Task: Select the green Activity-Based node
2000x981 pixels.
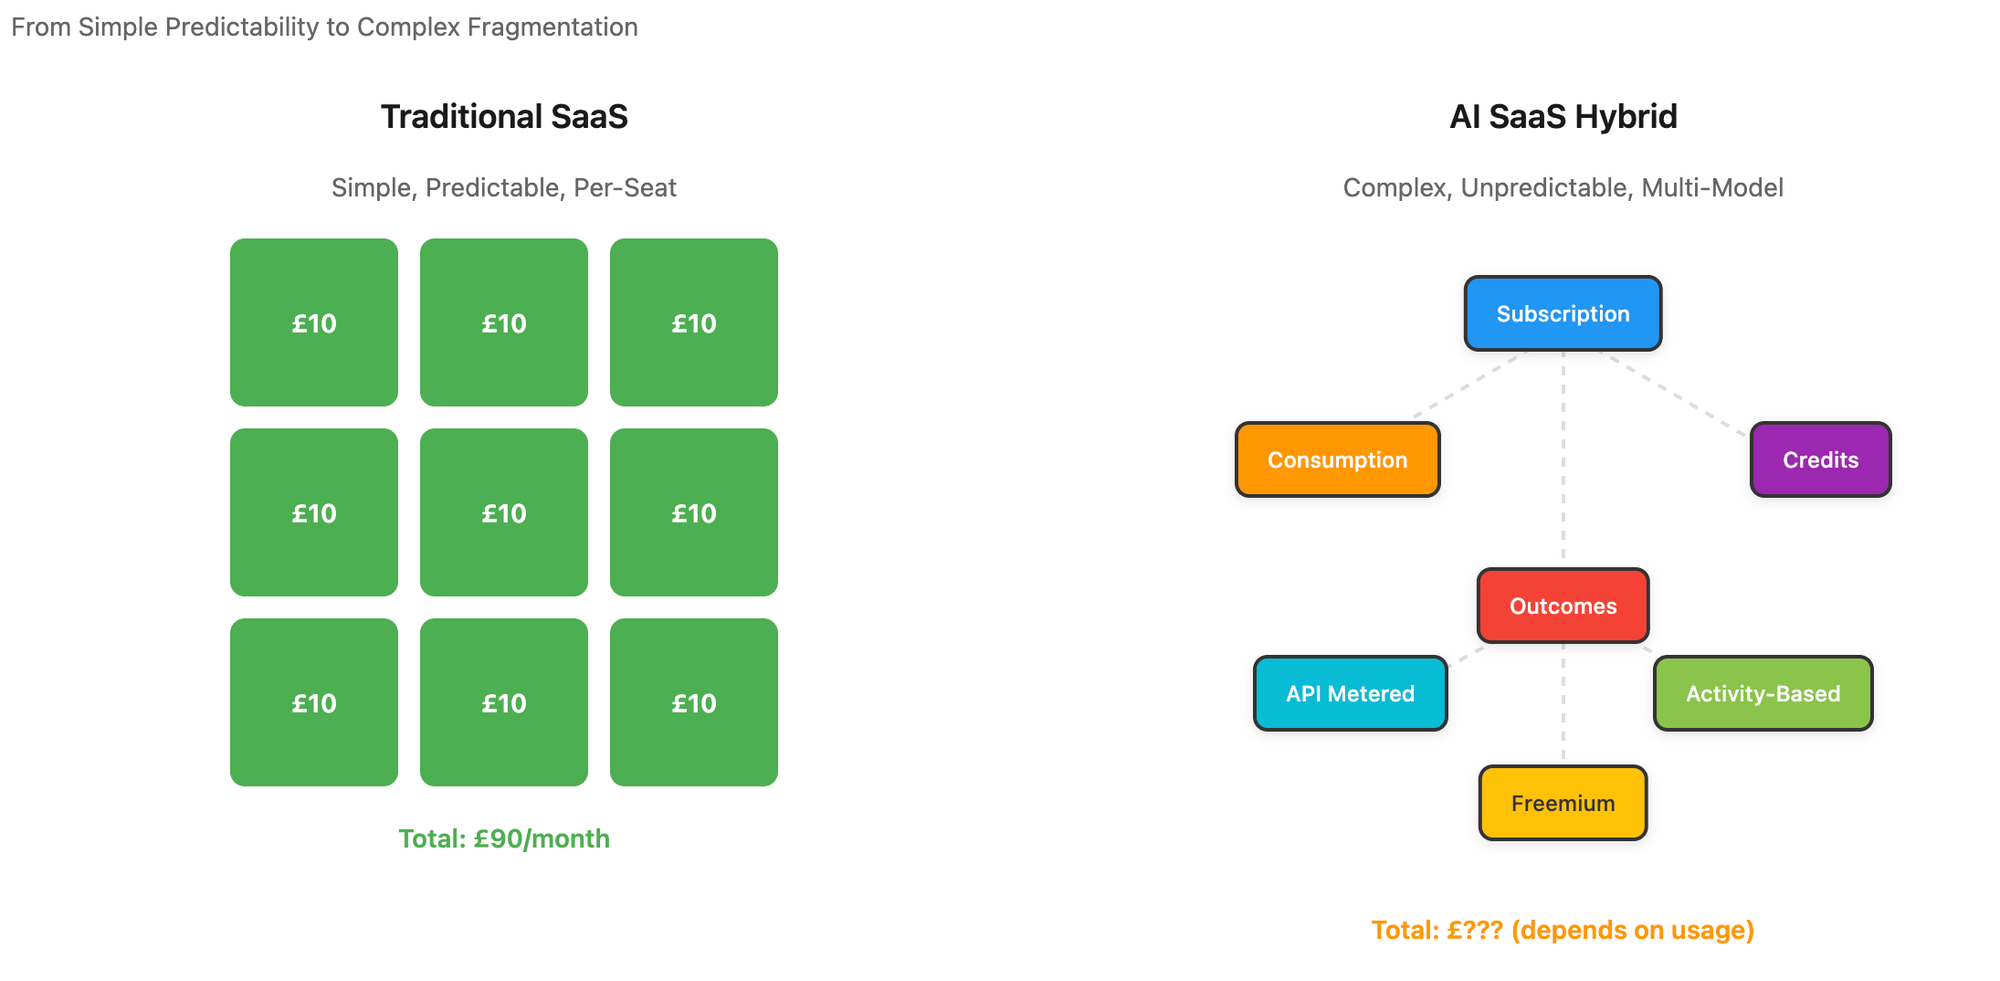Action: pyautogui.click(x=1762, y=694)
